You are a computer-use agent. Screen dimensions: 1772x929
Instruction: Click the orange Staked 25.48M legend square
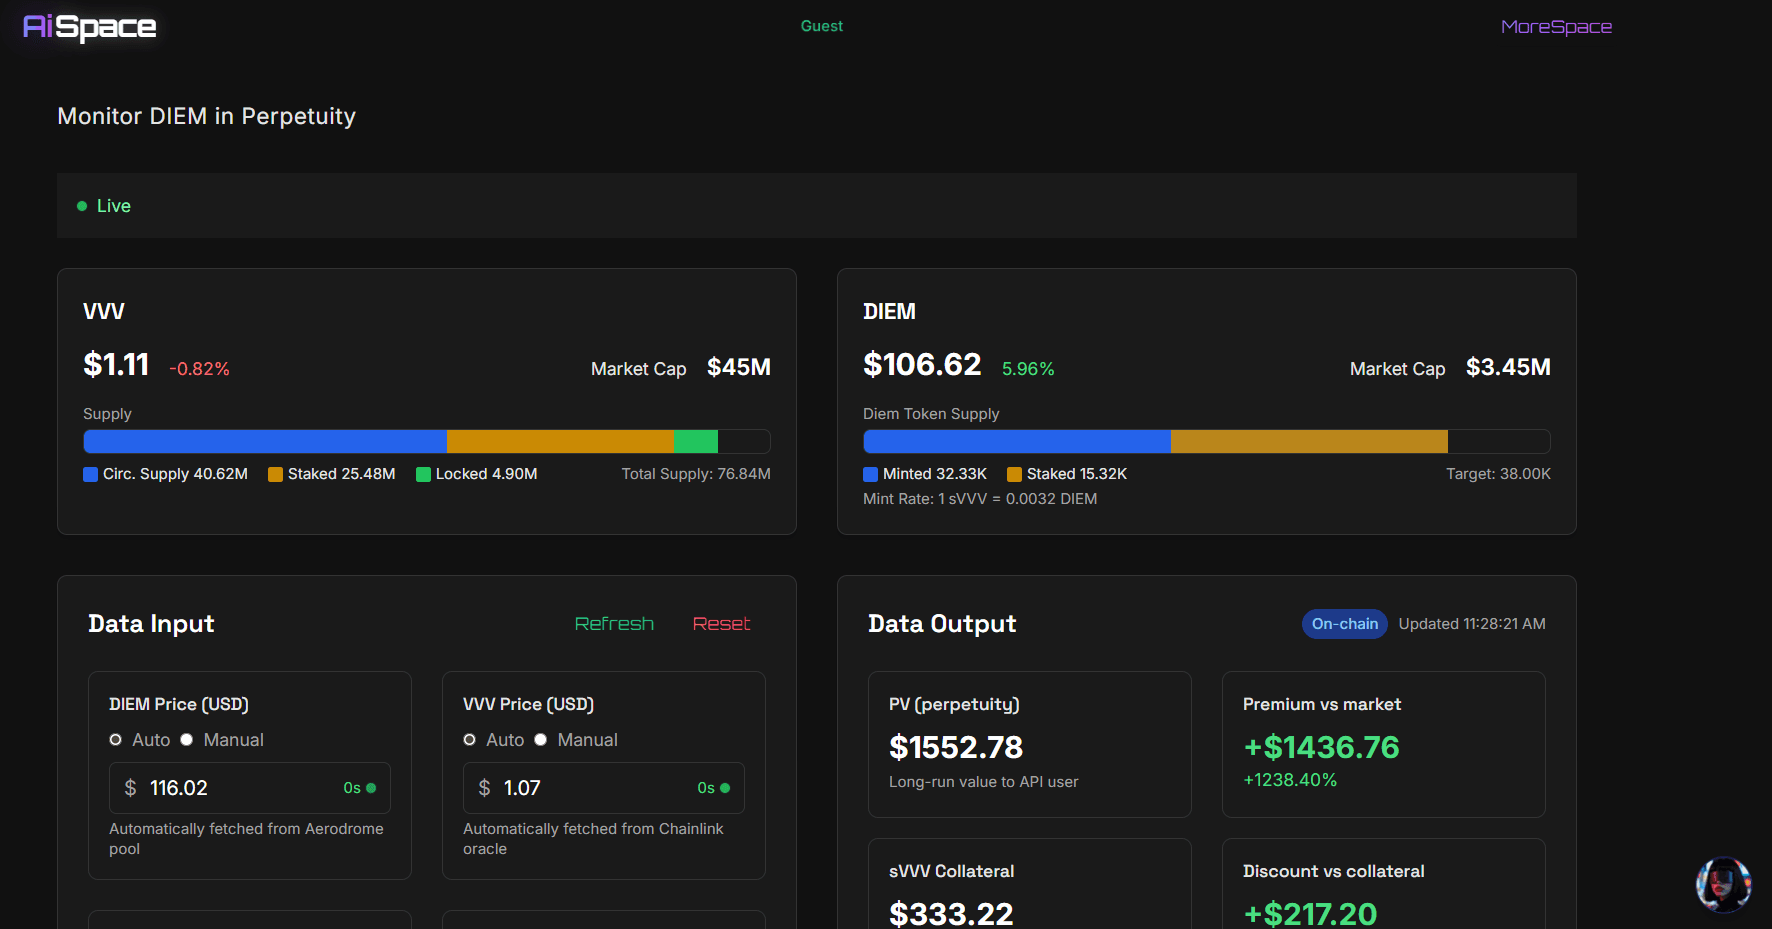[x=275, y=474]
